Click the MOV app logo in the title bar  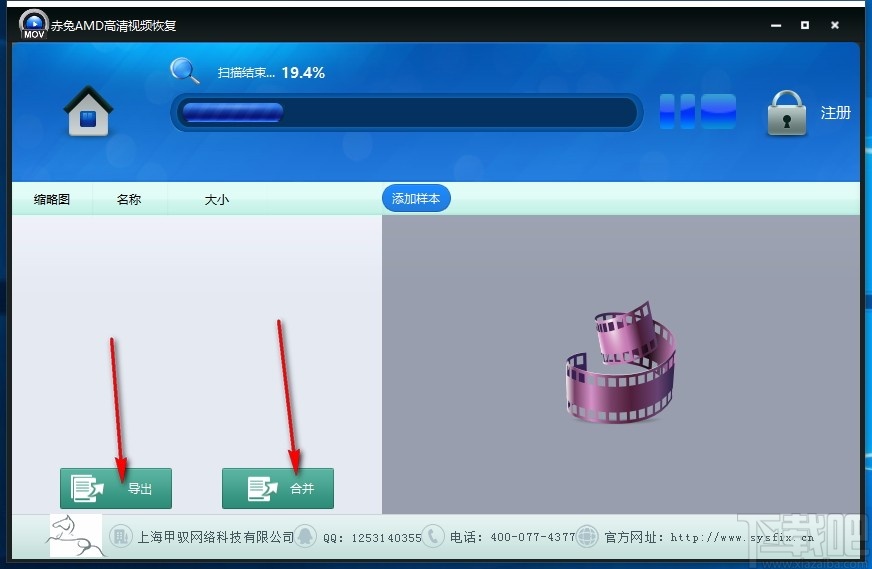[33, 24]
